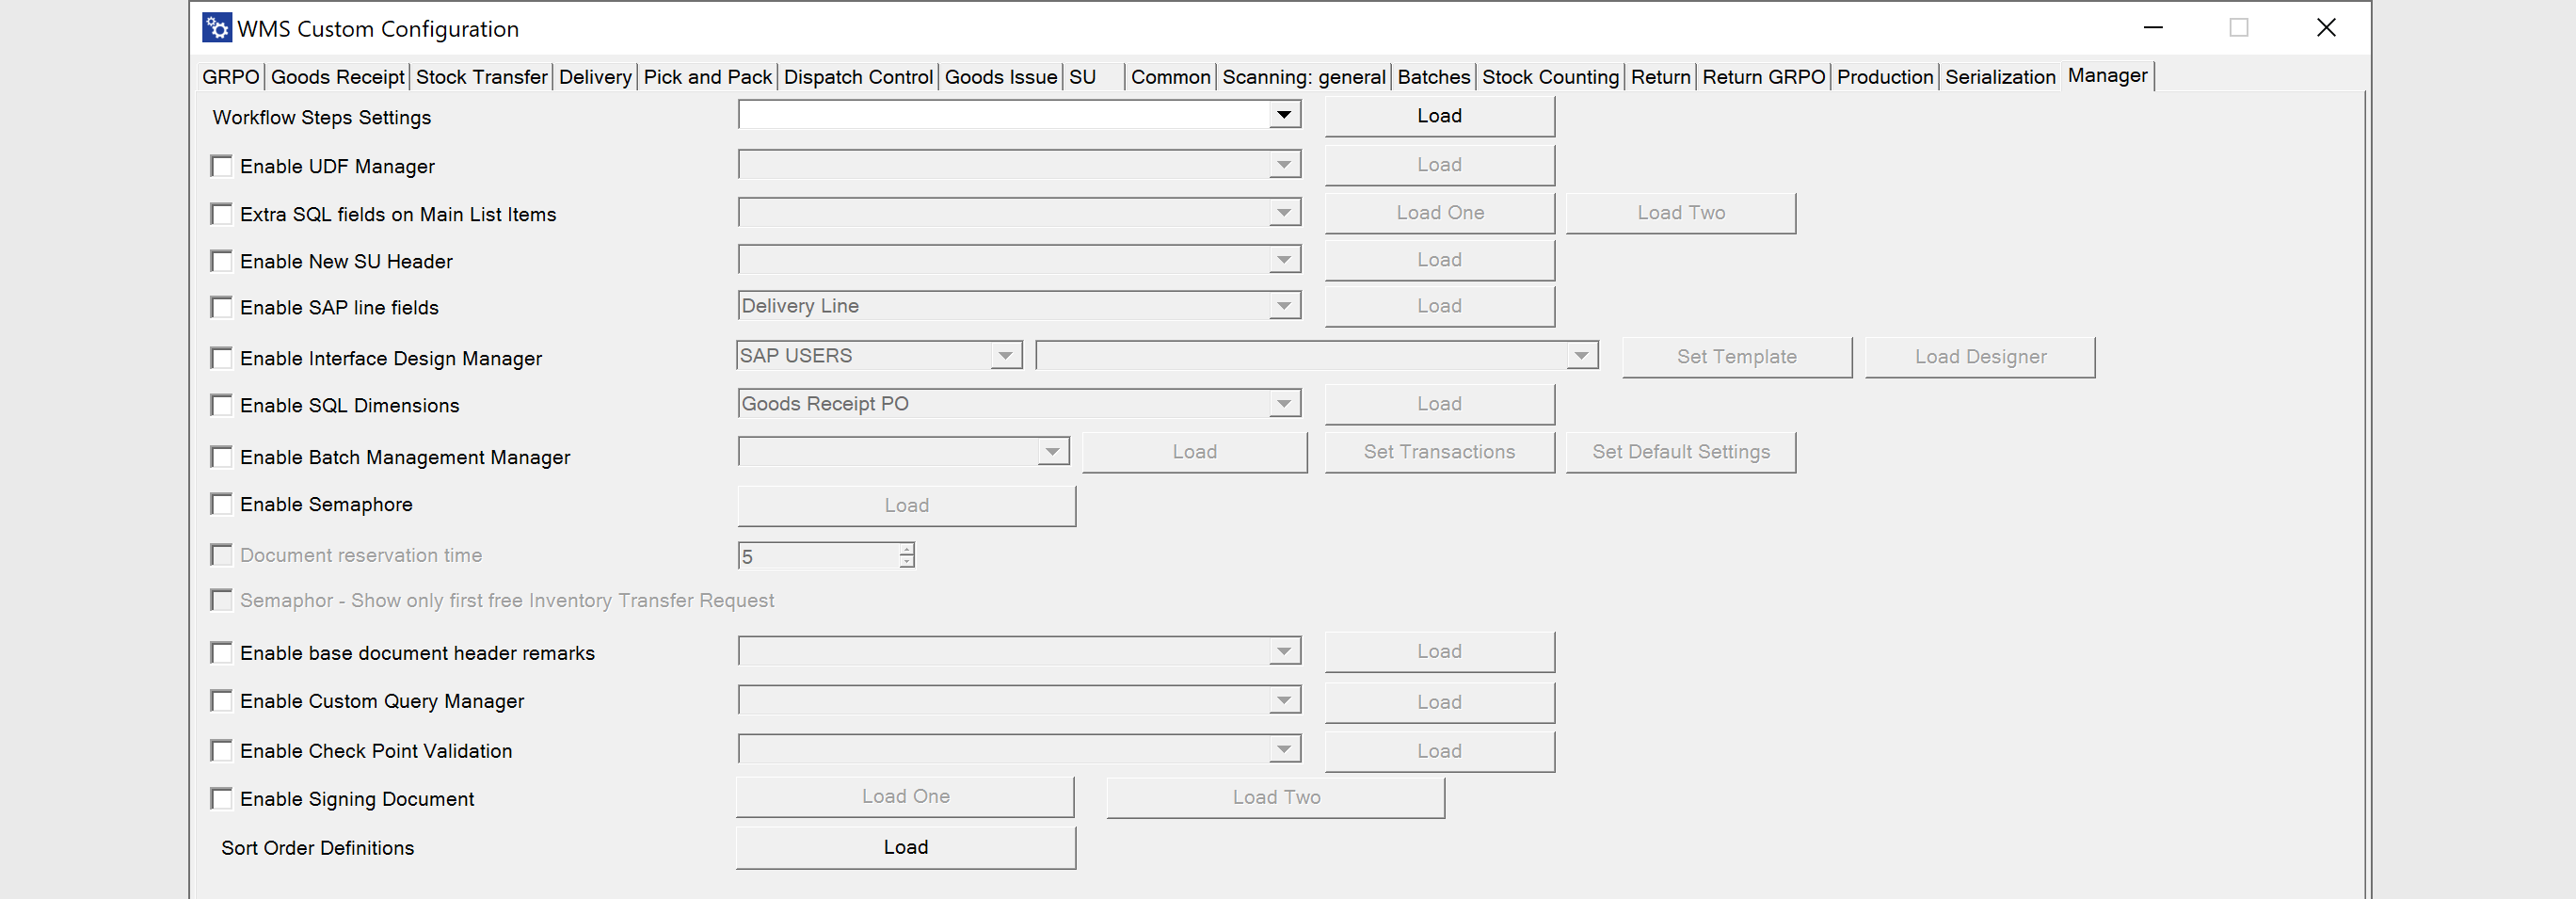Click the Load Designer button
This screenshot has width=2576, height=899.
pyautogui.click(x=1980, y=357)
